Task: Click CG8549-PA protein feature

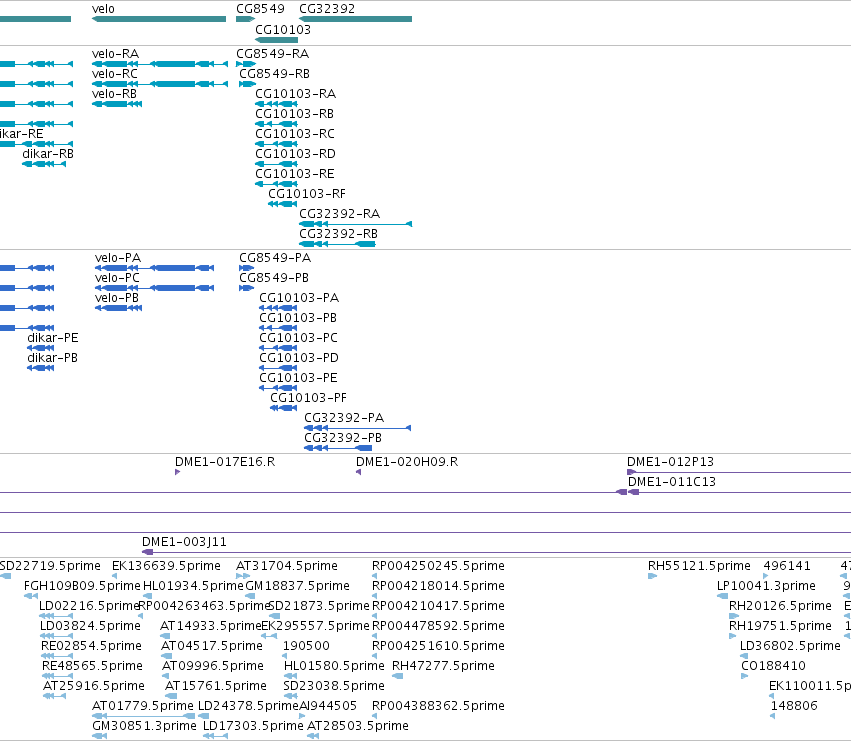Action: [x=246, y=268]
